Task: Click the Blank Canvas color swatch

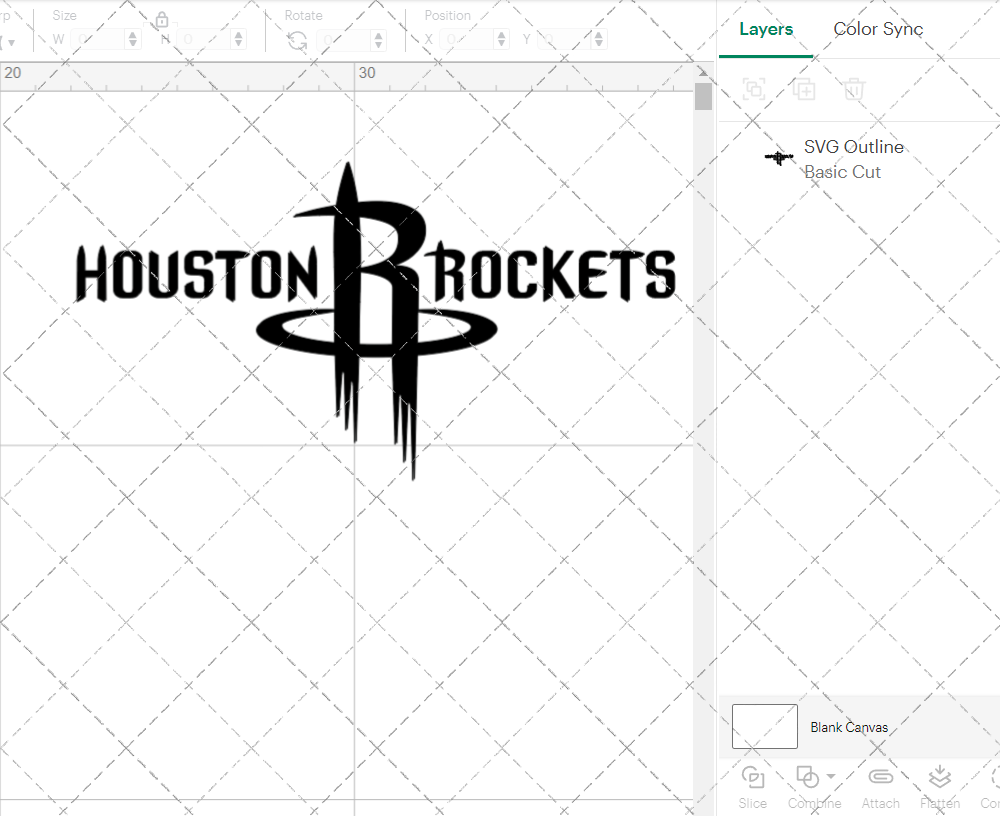Action: coord(764,727)
